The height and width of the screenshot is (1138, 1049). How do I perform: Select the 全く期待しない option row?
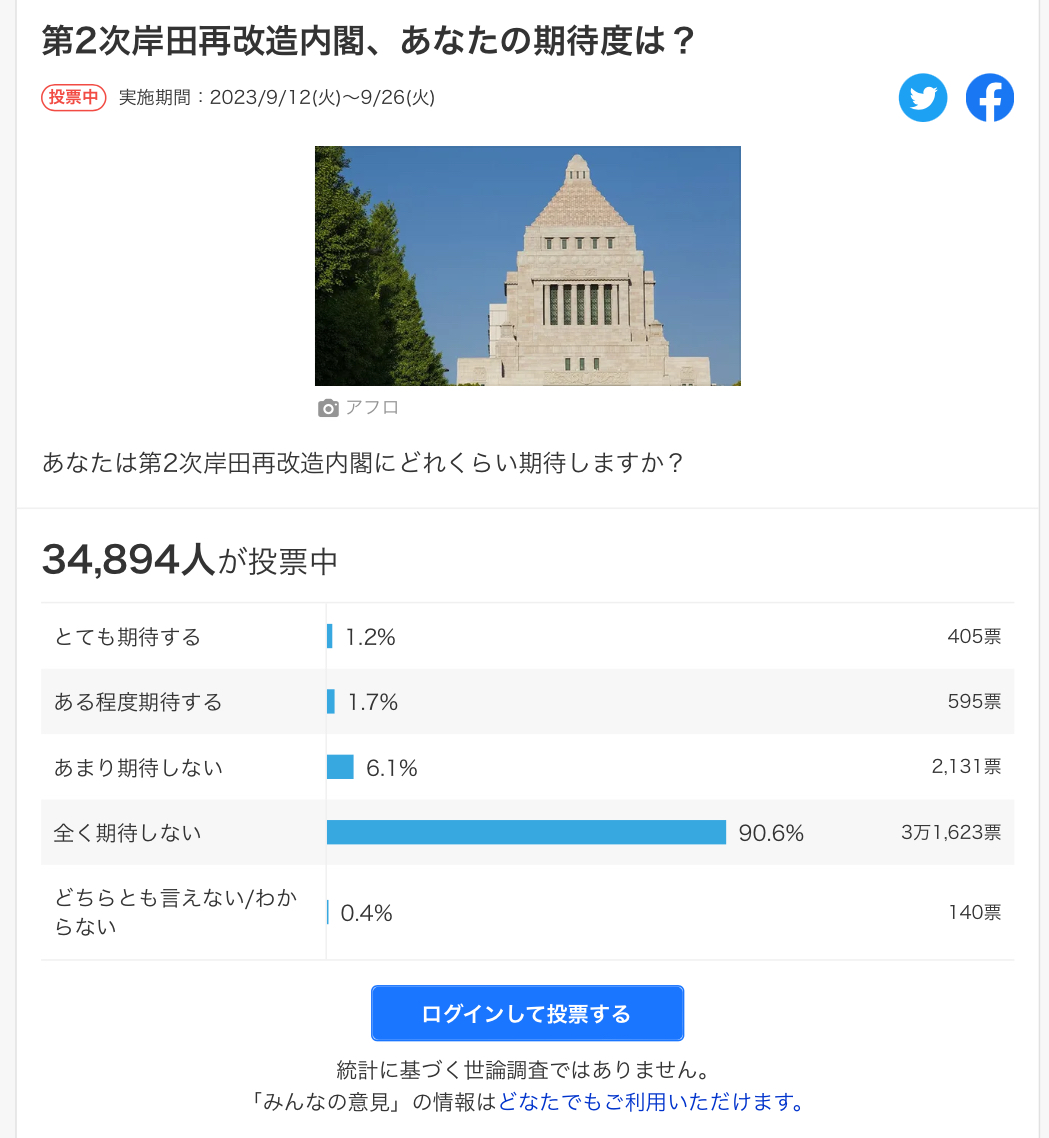click(528, 832)
